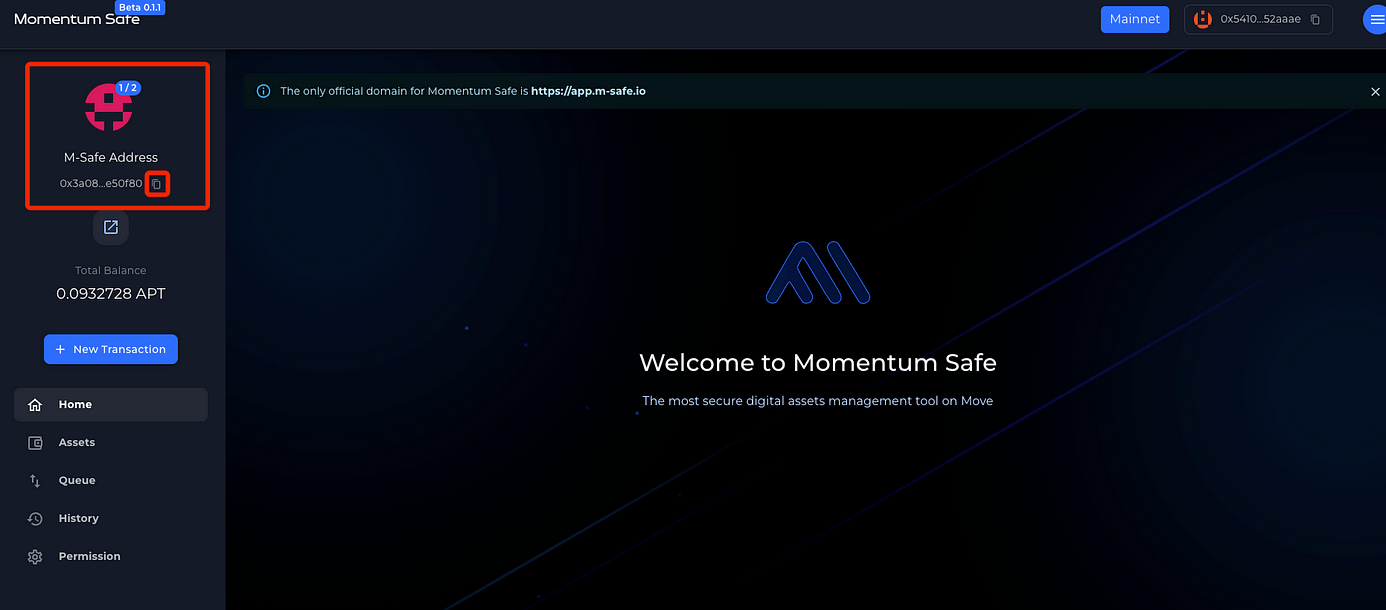Start a New Transaction
This screenshot has width=1386, height=610.
pos(111,349)
